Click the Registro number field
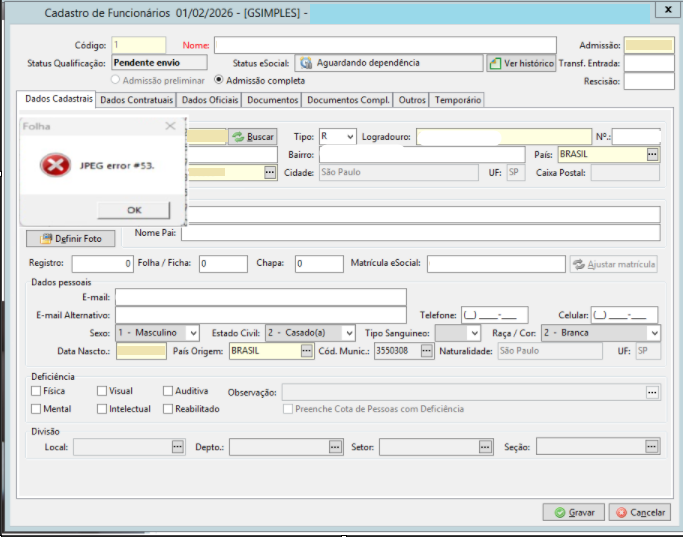The width and height of the screenshot is (683, 537). click(x=103, y=264)
